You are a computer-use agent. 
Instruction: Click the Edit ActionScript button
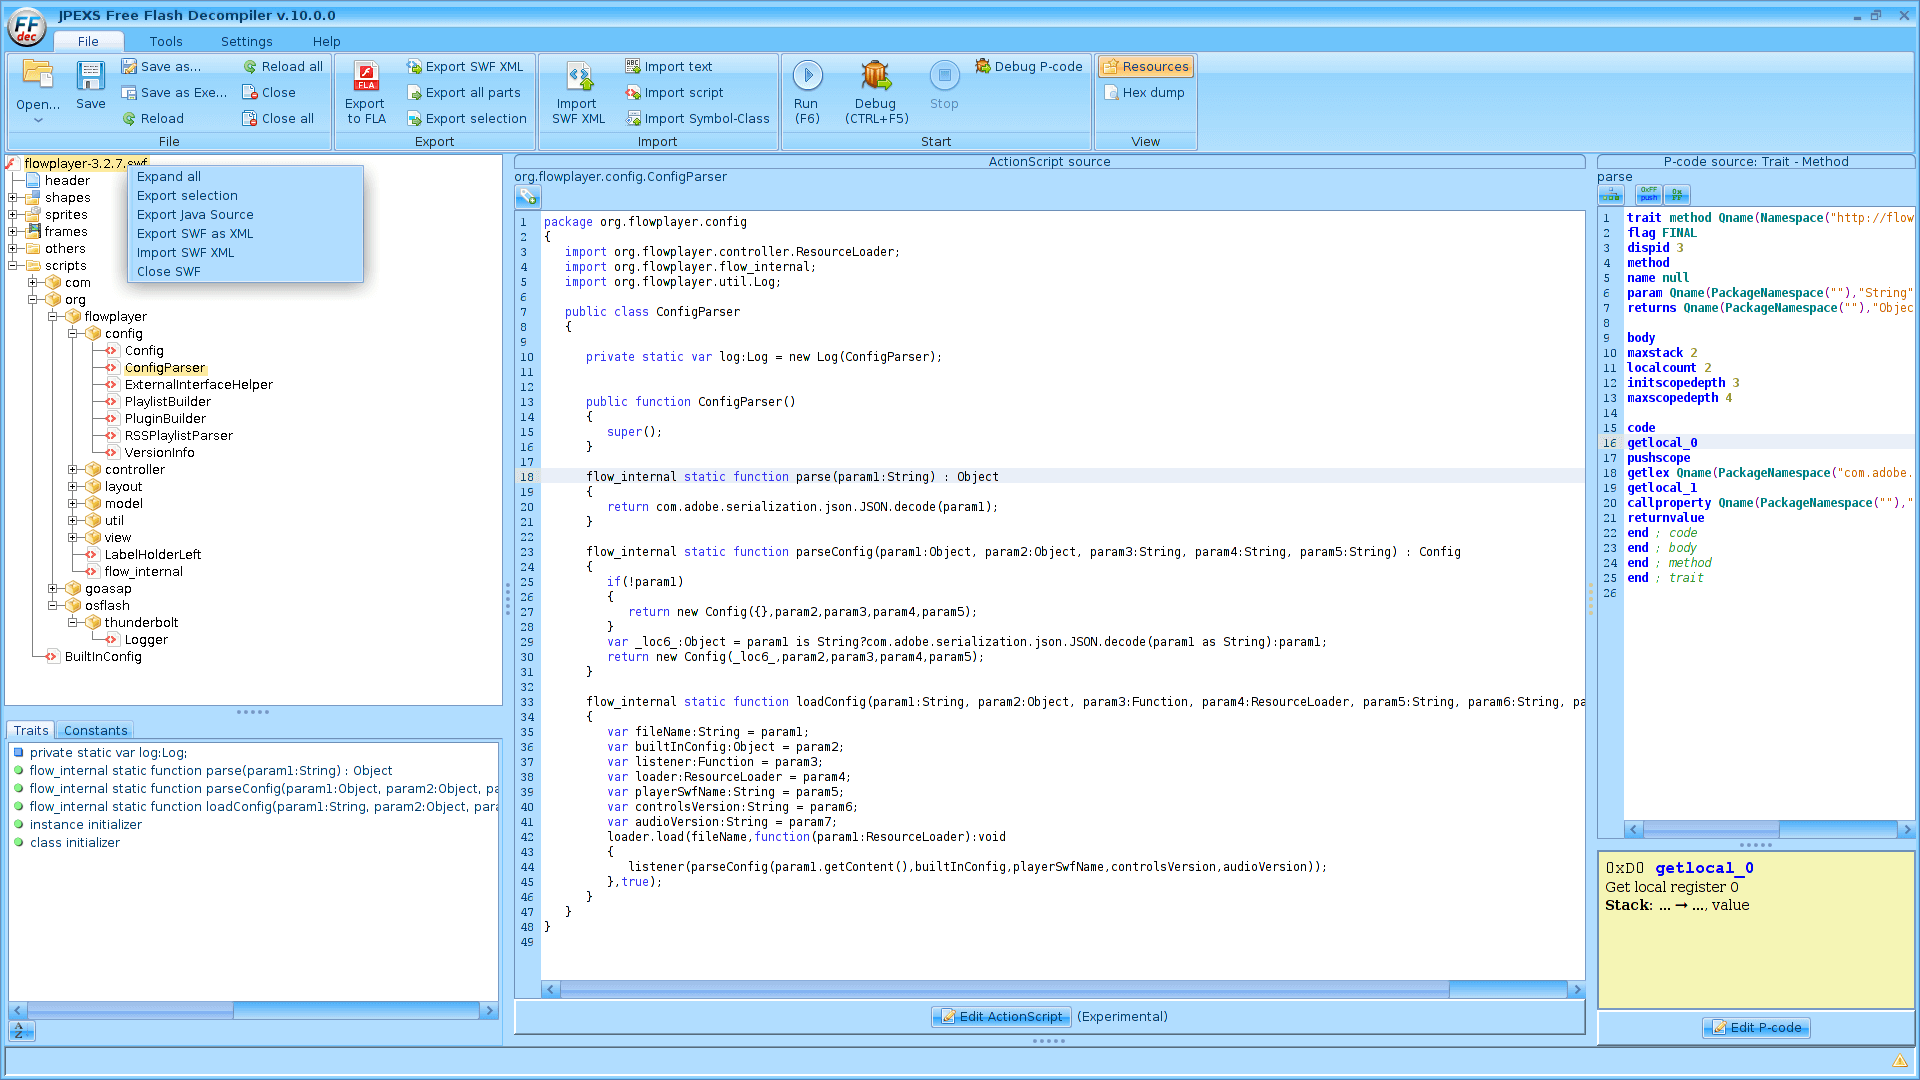[1002, 1017]
